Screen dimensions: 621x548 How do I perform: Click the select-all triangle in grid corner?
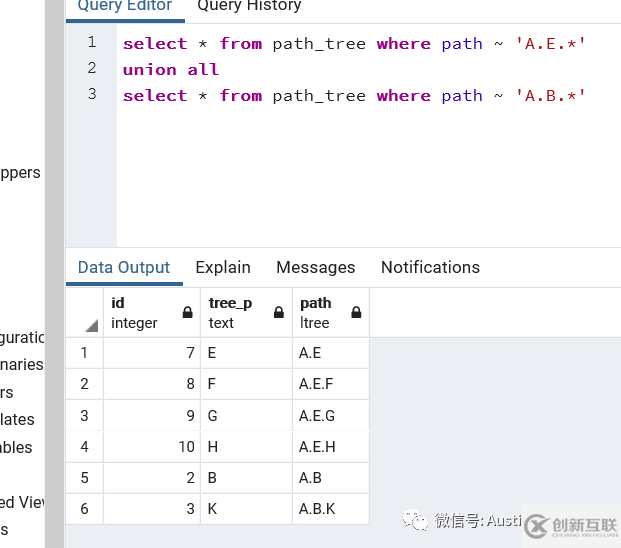pyautogui.click(x=91, y=325)
